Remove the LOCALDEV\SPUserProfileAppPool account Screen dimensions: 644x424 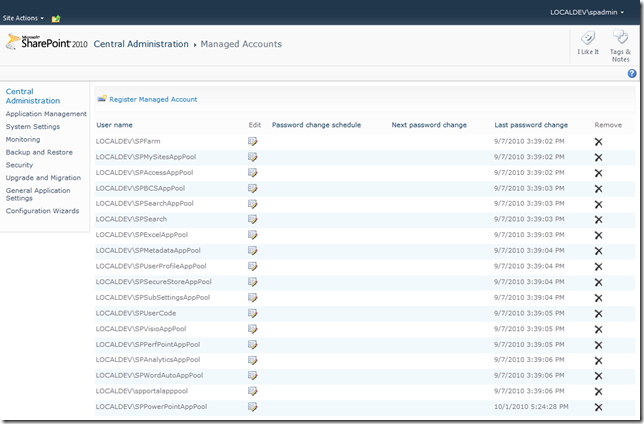pos(598,267)
